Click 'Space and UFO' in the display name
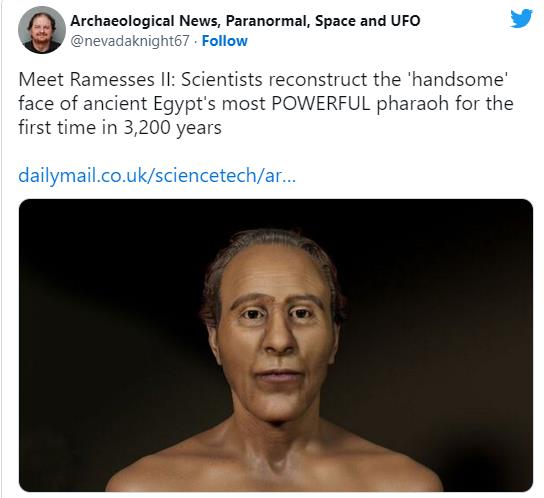 (368, 21)
